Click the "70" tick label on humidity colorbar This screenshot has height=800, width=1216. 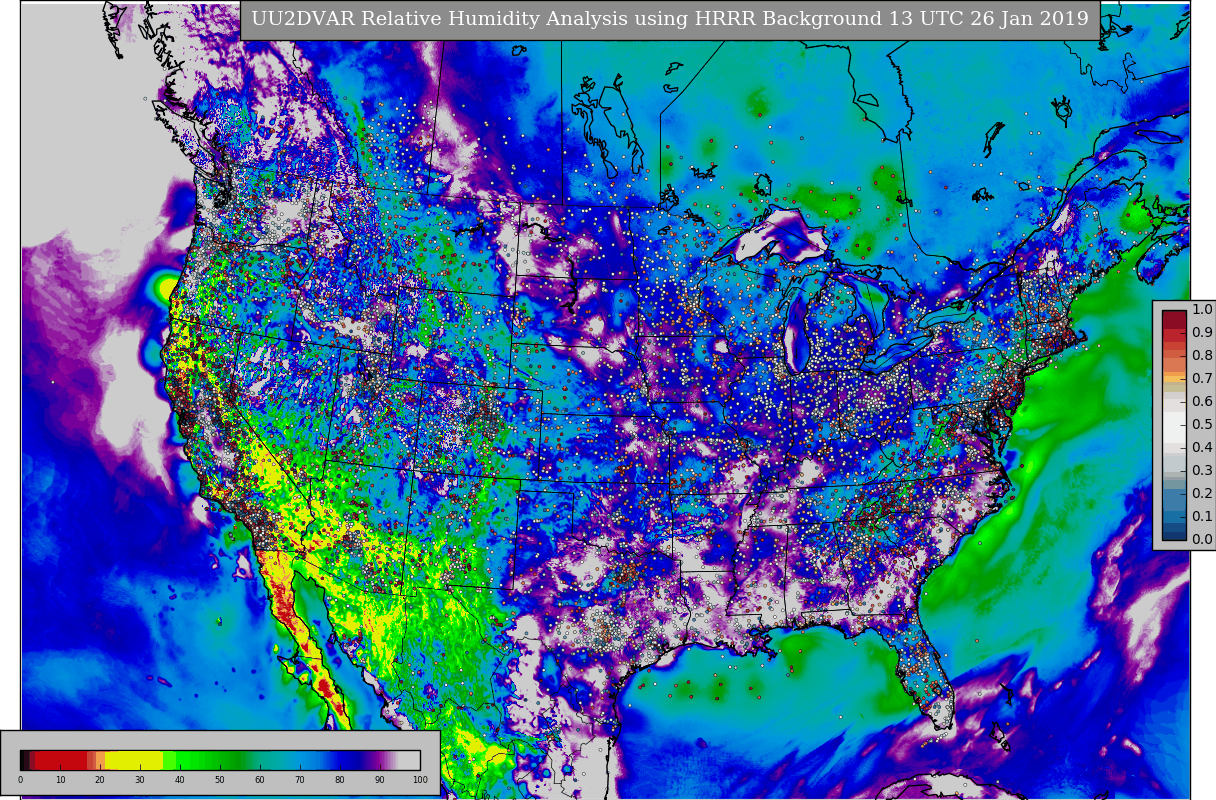pyautogui.click(x=300, y=780)
